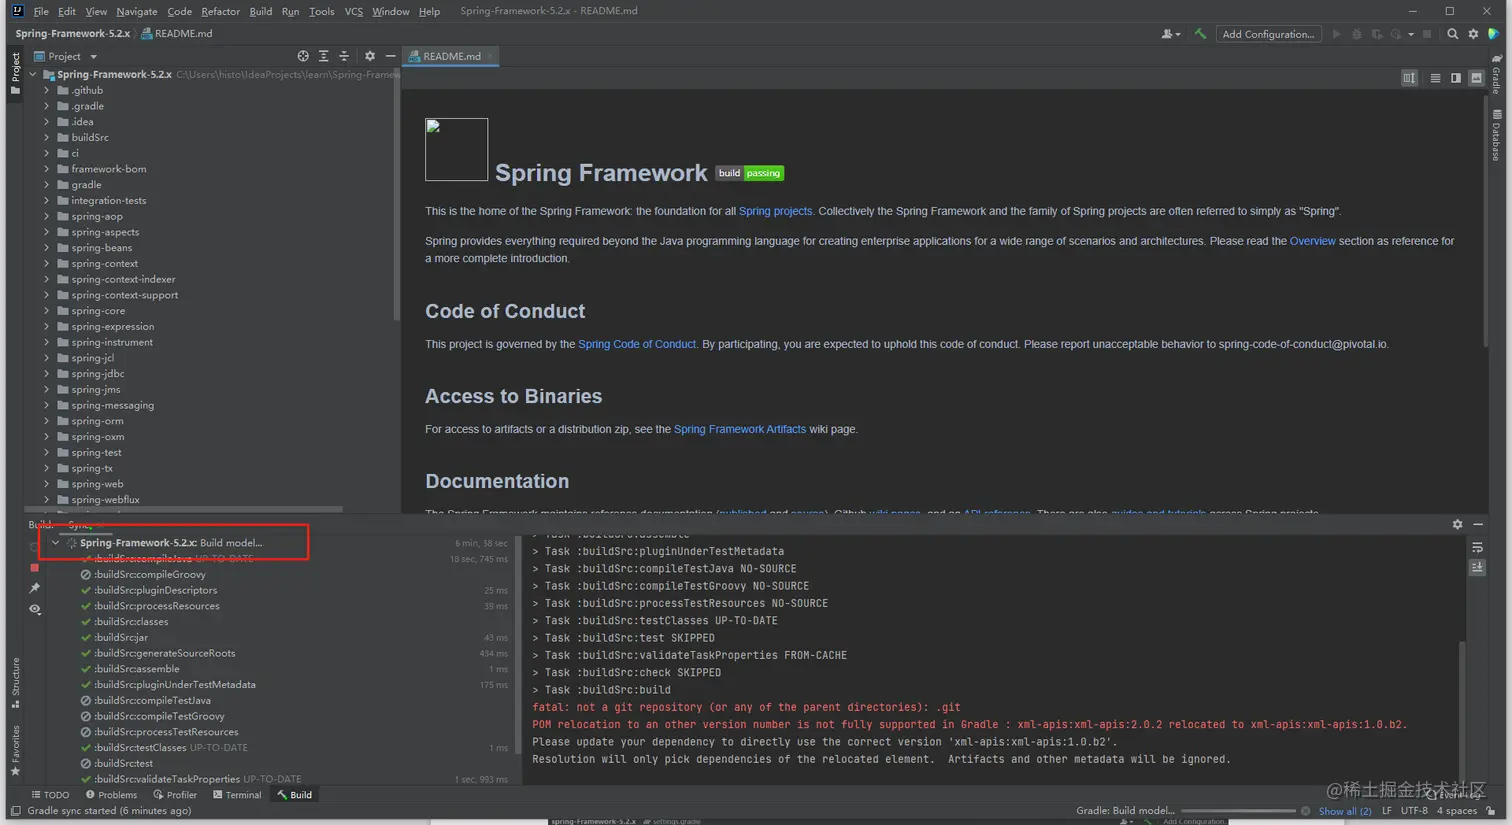This screenshot has width=1512, height=825.
Task: Open the Profiler tool window tab
Action: (x=175, y=795)
